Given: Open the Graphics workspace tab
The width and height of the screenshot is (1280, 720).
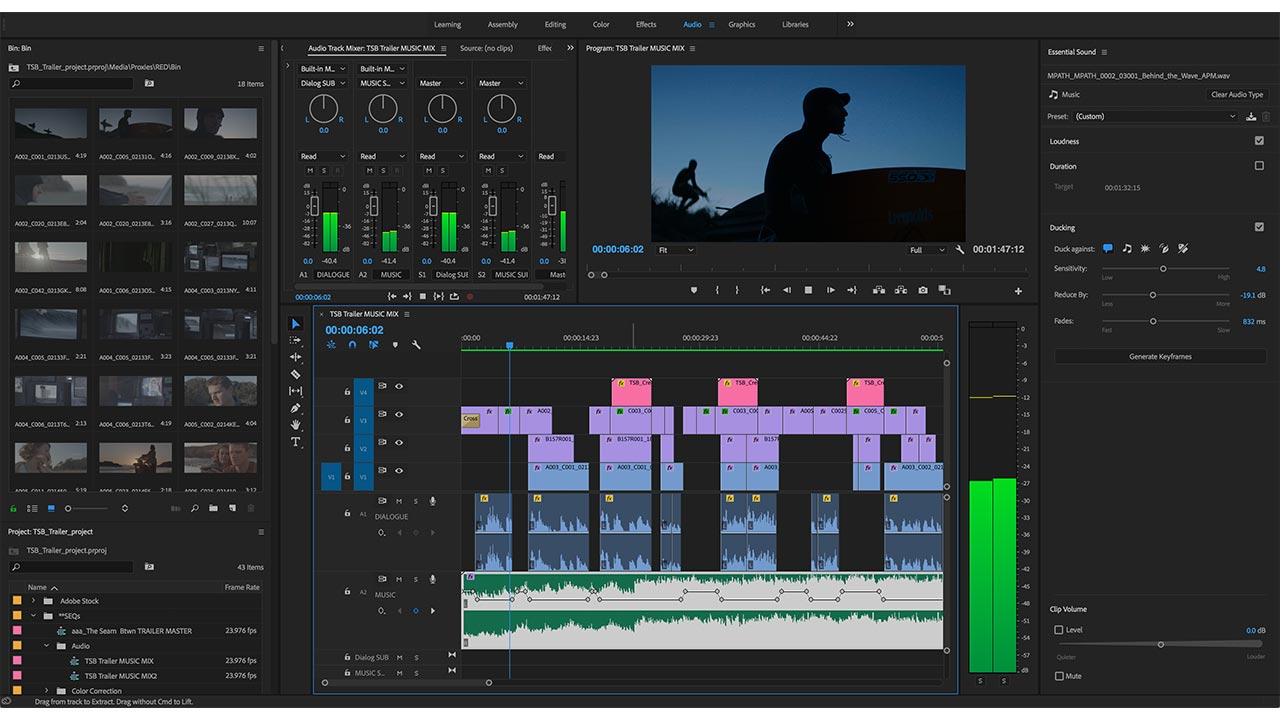Looking at the screenshot, I should pyautogui.click(x=741, y=25).
